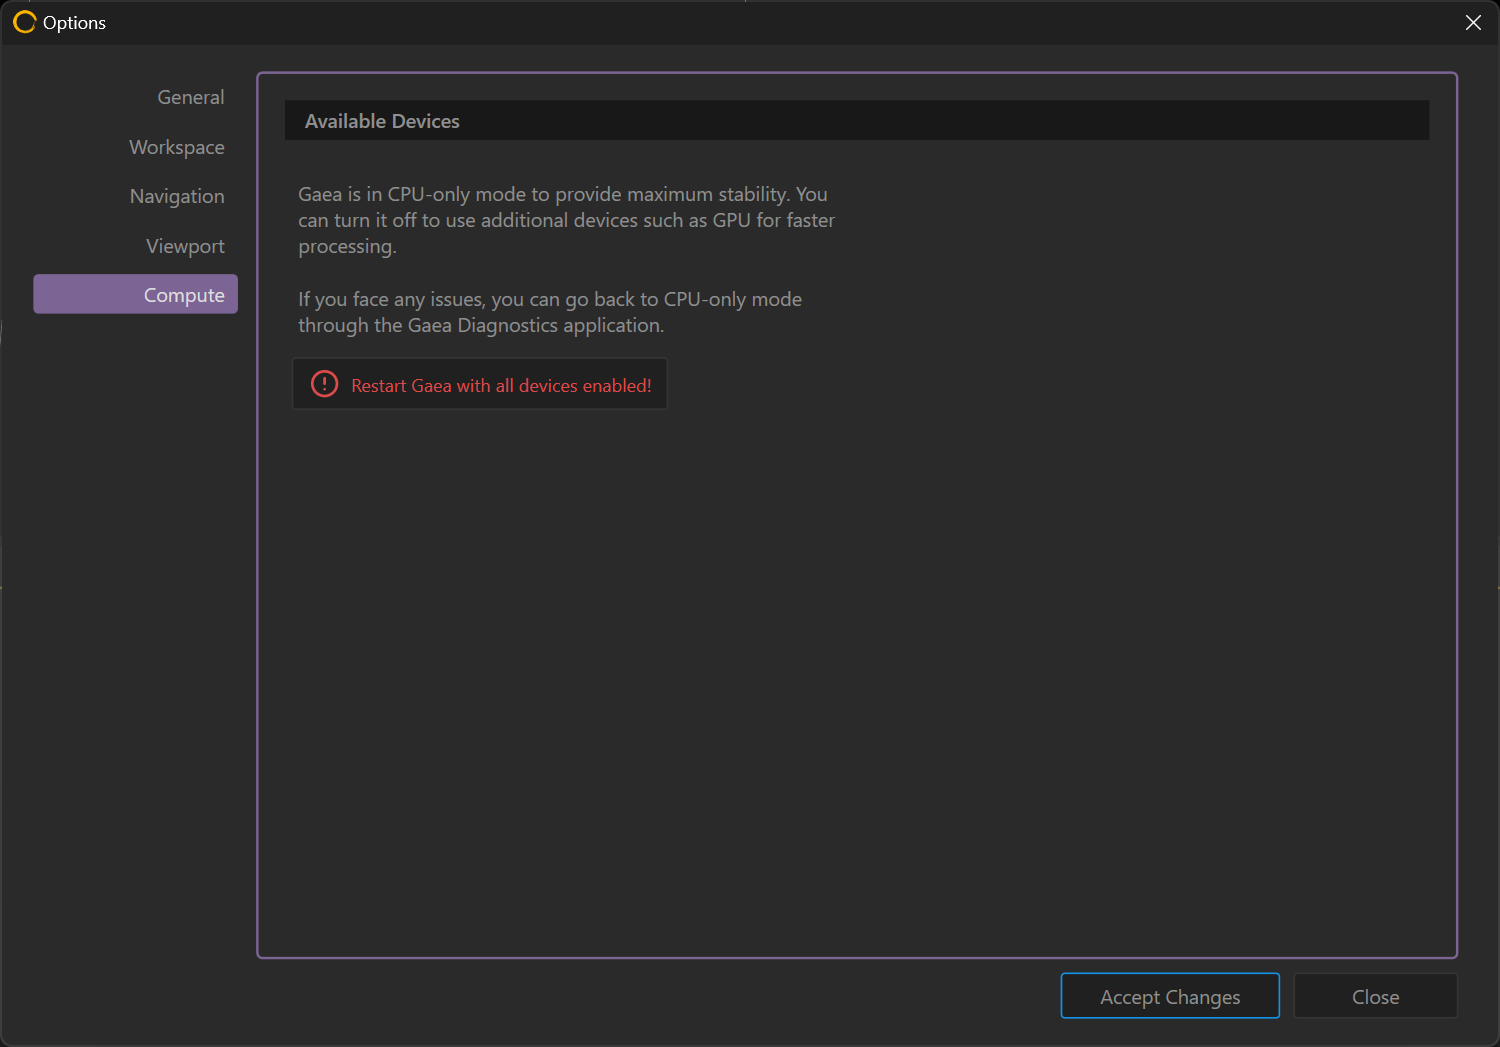Switch to the Workspace tab
This screenshot has width=1500, height=1047.
coord(176,147)
